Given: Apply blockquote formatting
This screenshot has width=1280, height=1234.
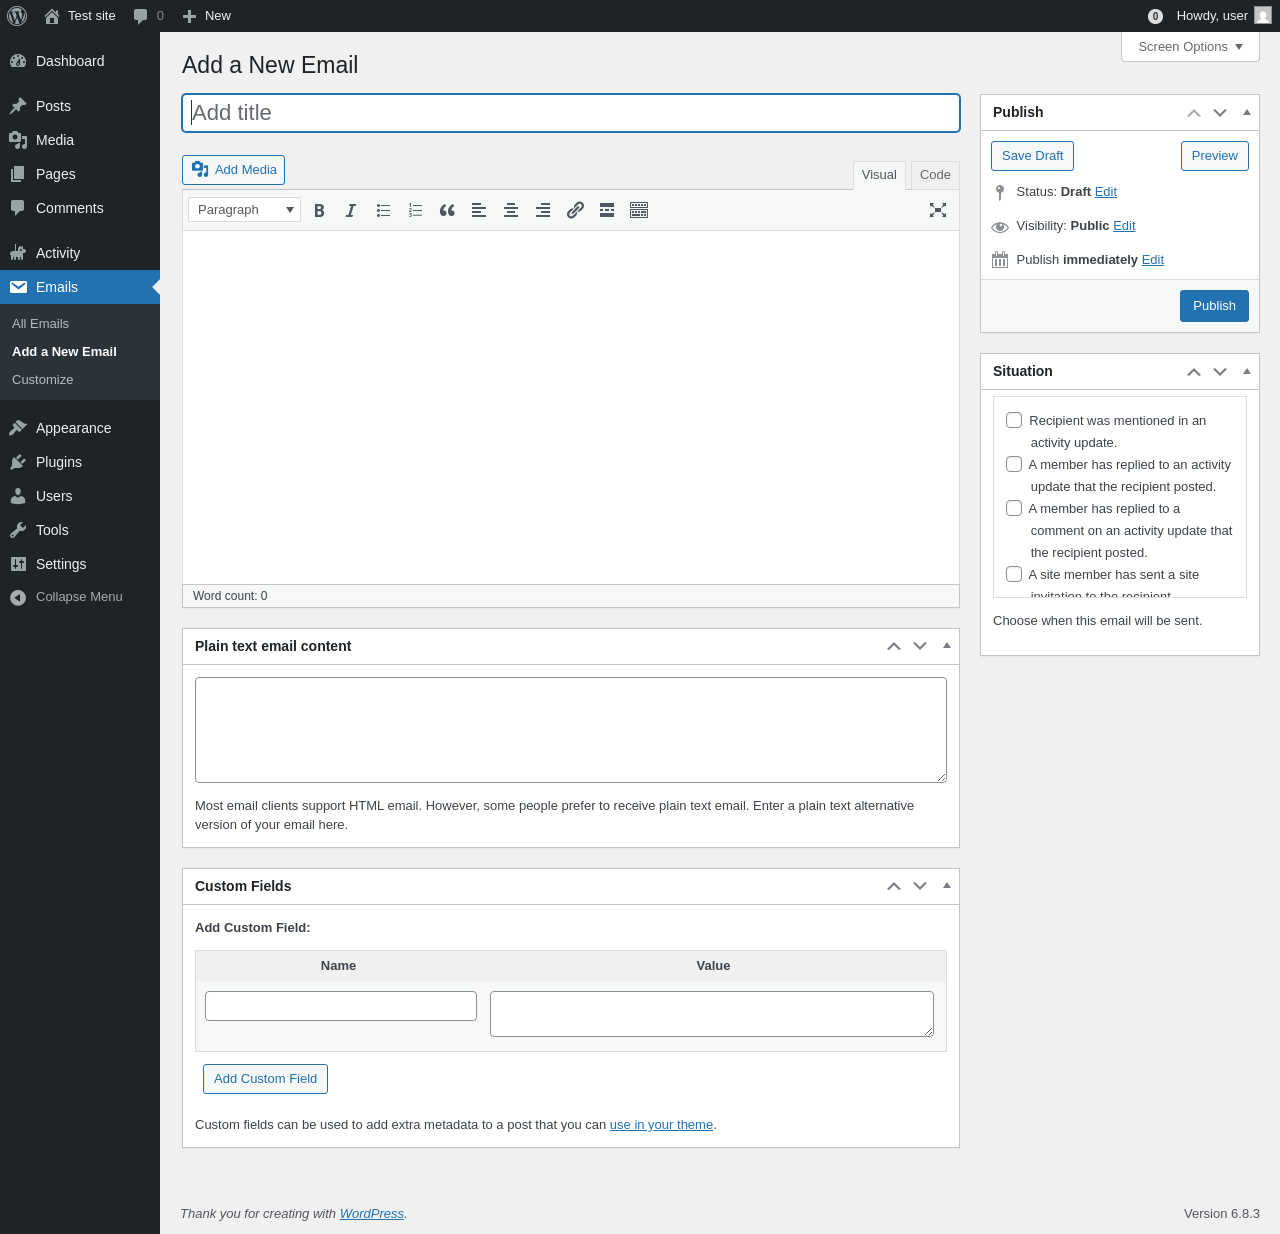Looking at the screenshot, I should [x=447, y=210].
